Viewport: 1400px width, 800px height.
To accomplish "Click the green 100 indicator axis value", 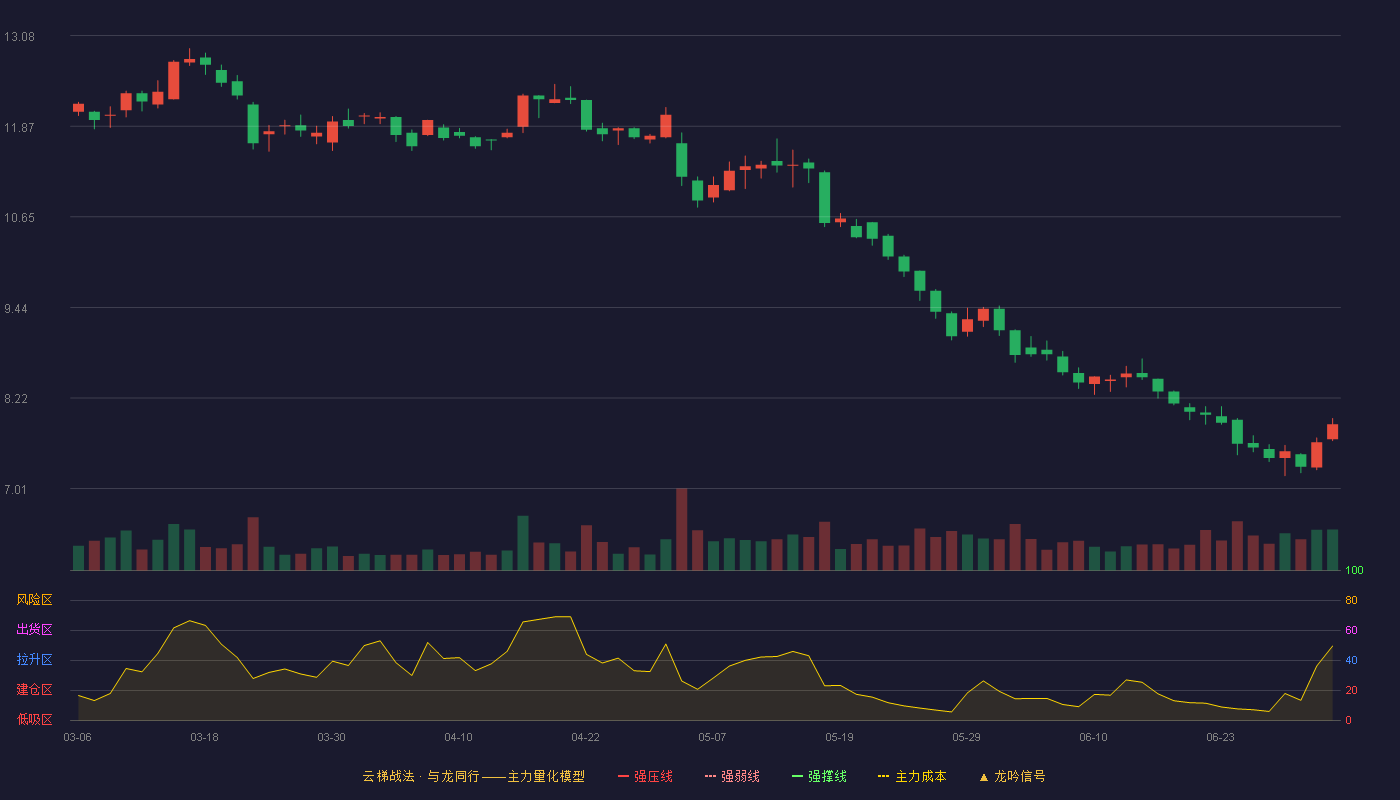I will (x=1354, y=571).
